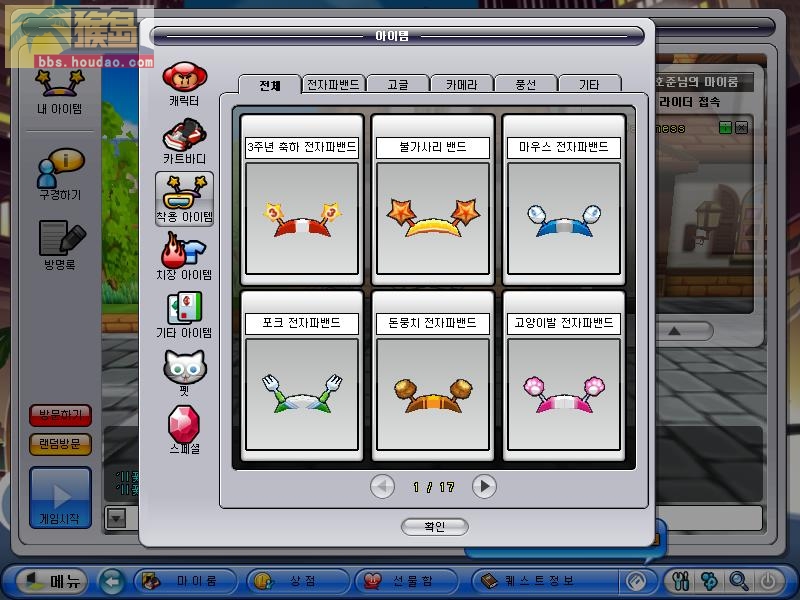Go to 마이룸 in bottom bar
Viewport: 800px width, 600px height.
click(186, 581)
